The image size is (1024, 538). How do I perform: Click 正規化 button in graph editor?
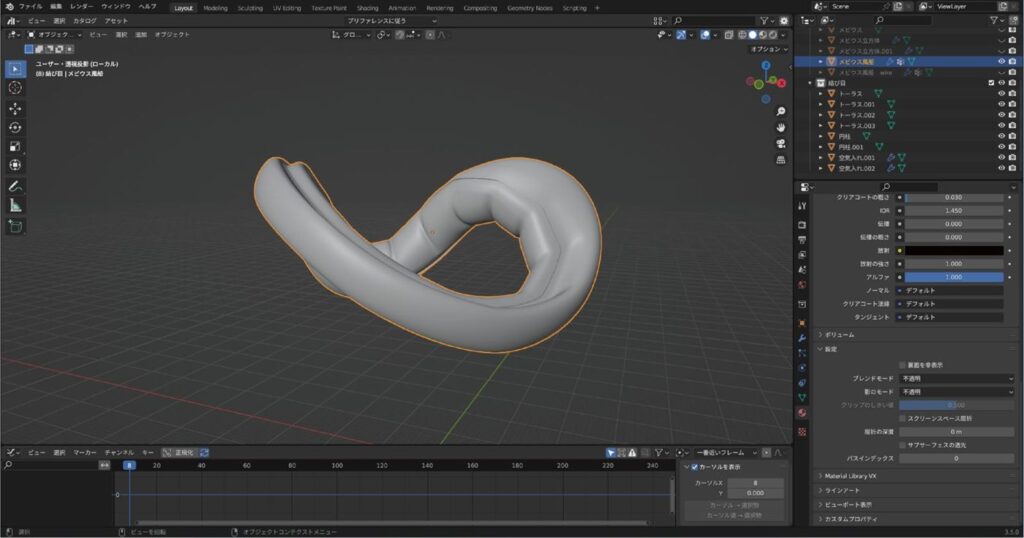(x=179, y=452)
